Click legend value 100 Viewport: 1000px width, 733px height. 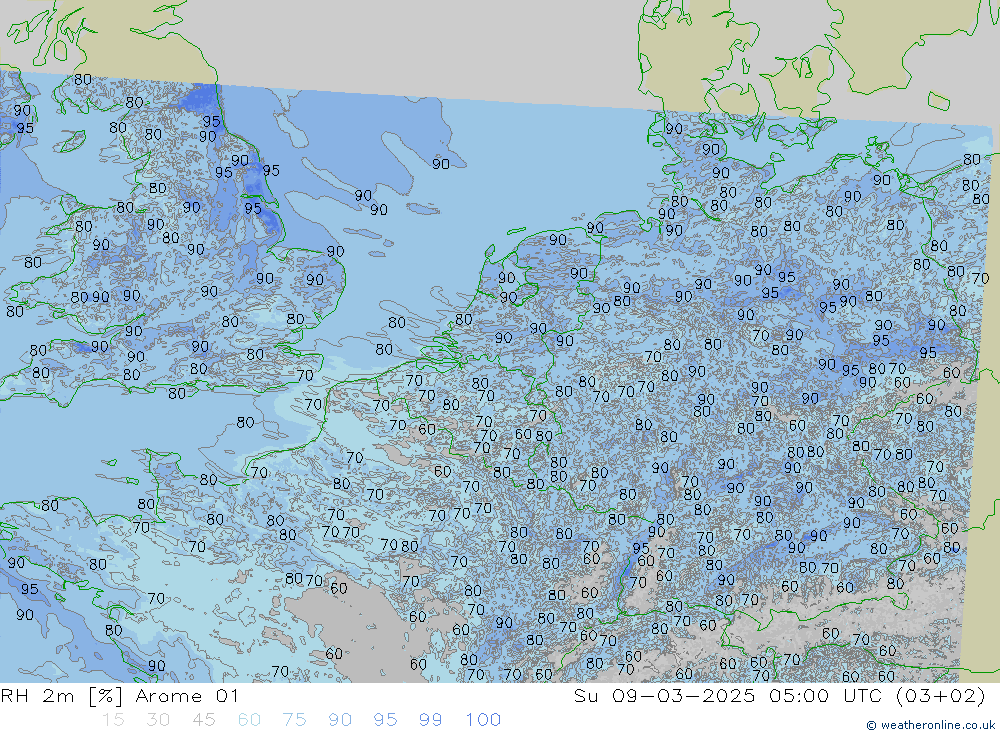point(483,720)
